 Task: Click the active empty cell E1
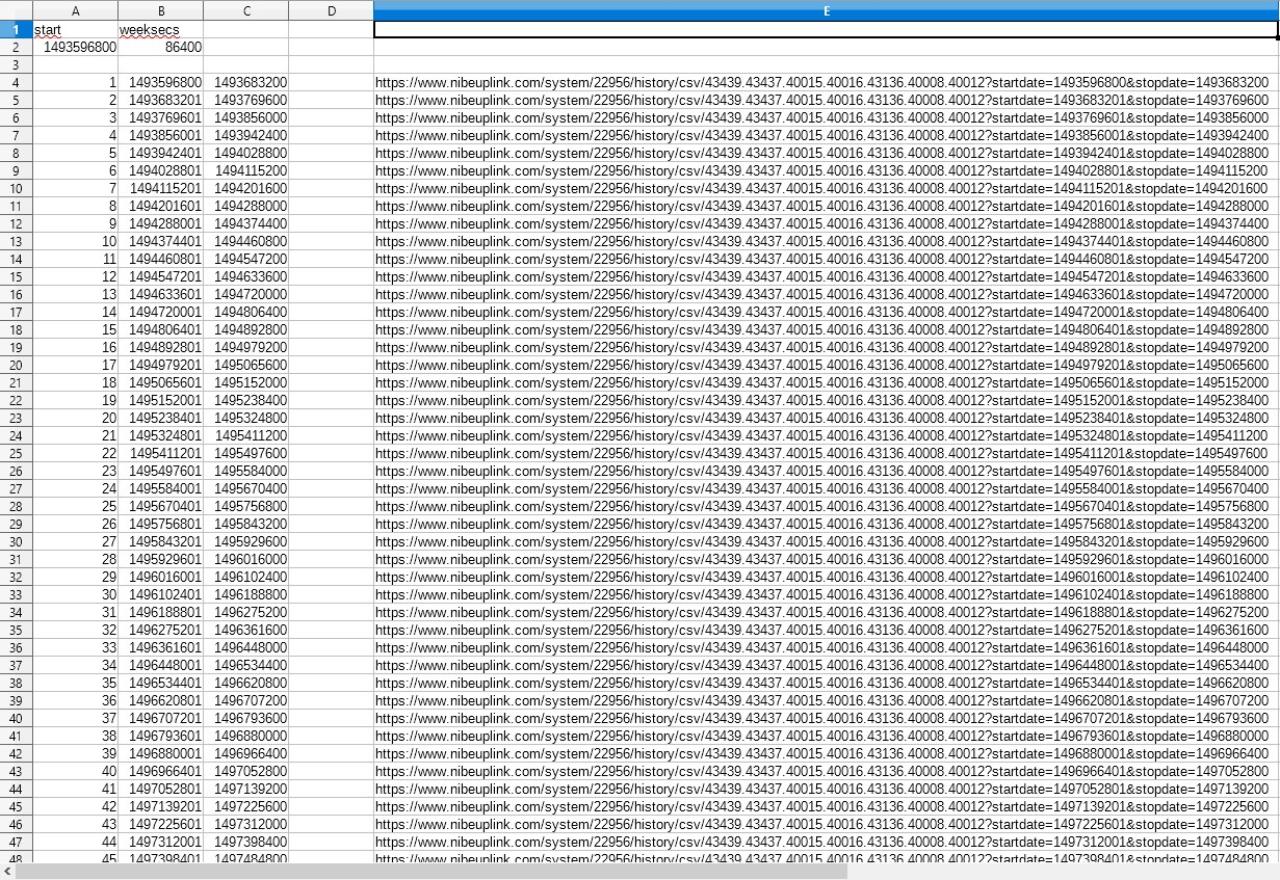[x=826, y=30]
